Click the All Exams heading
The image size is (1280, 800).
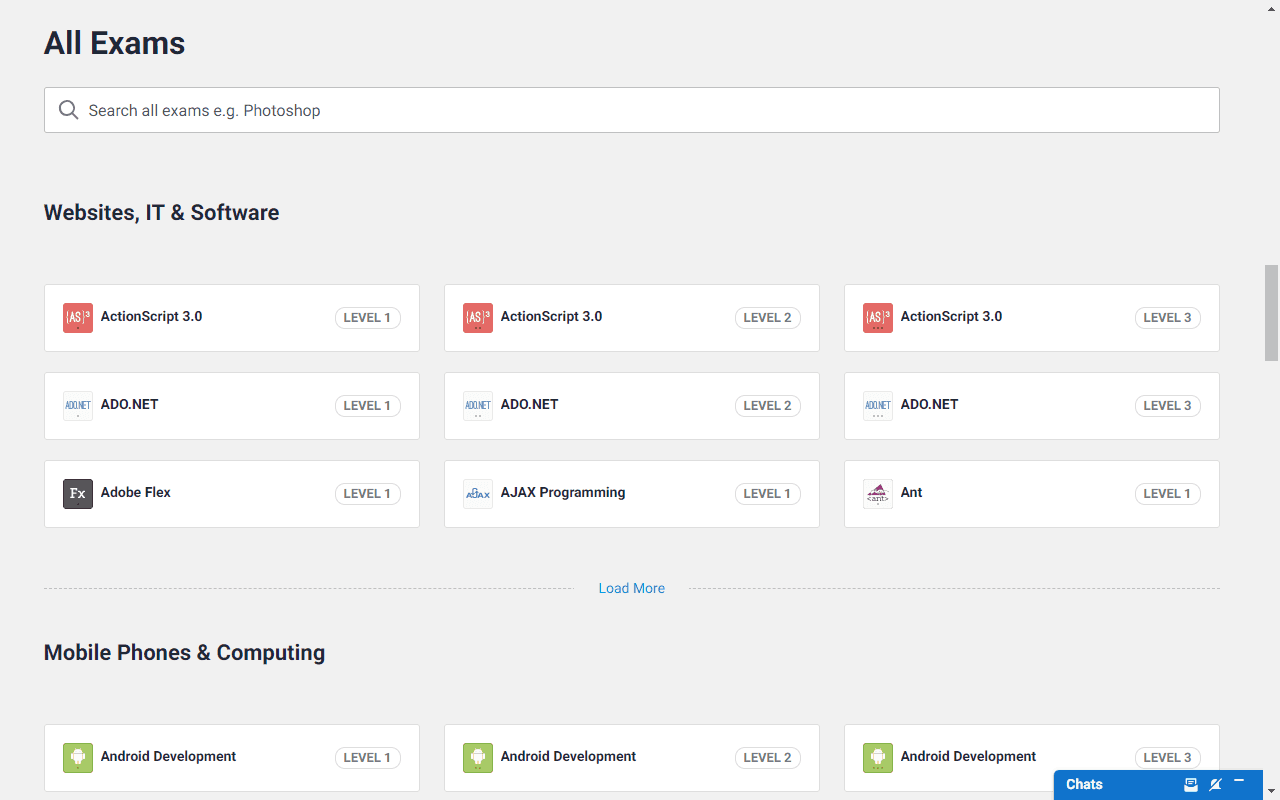pyautogui.click(x=115, y=43)
